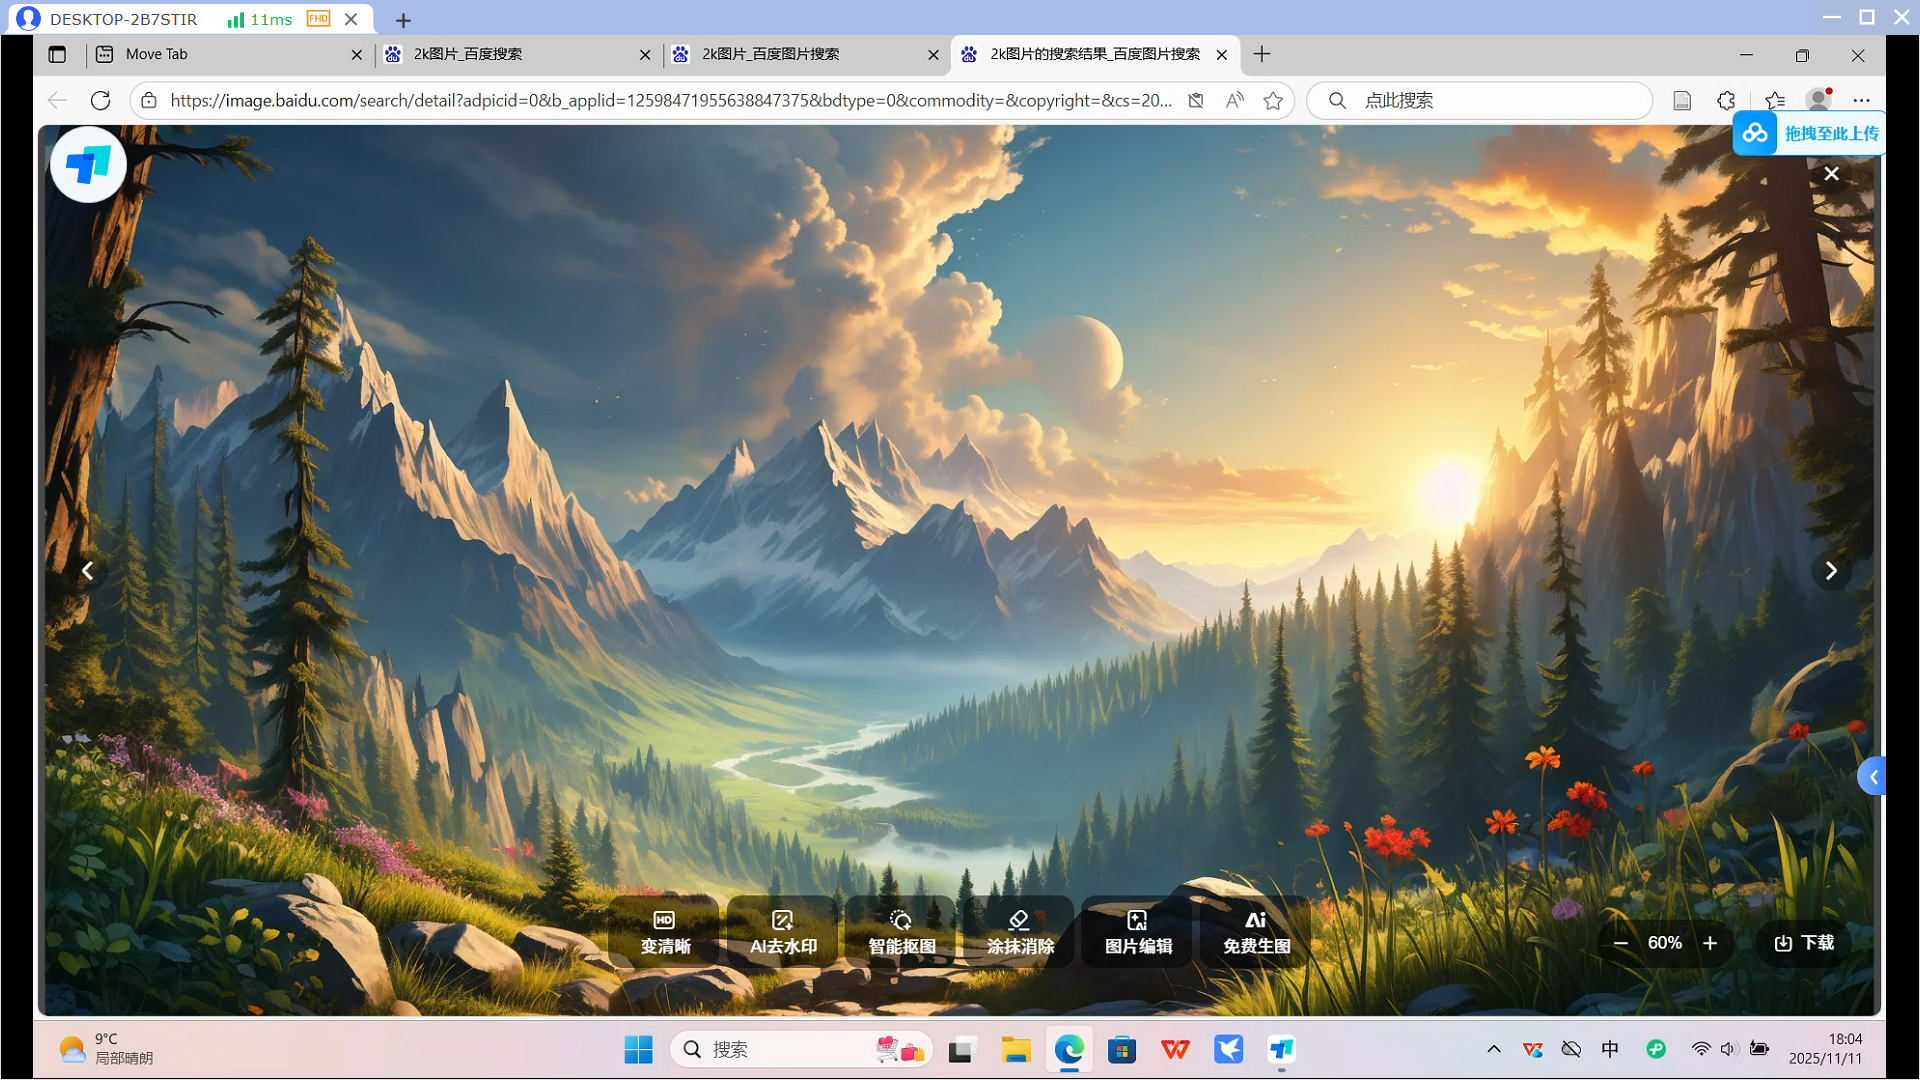Add this page to favorites star
This screenshot has height=1080, width=1920.
1272,100
